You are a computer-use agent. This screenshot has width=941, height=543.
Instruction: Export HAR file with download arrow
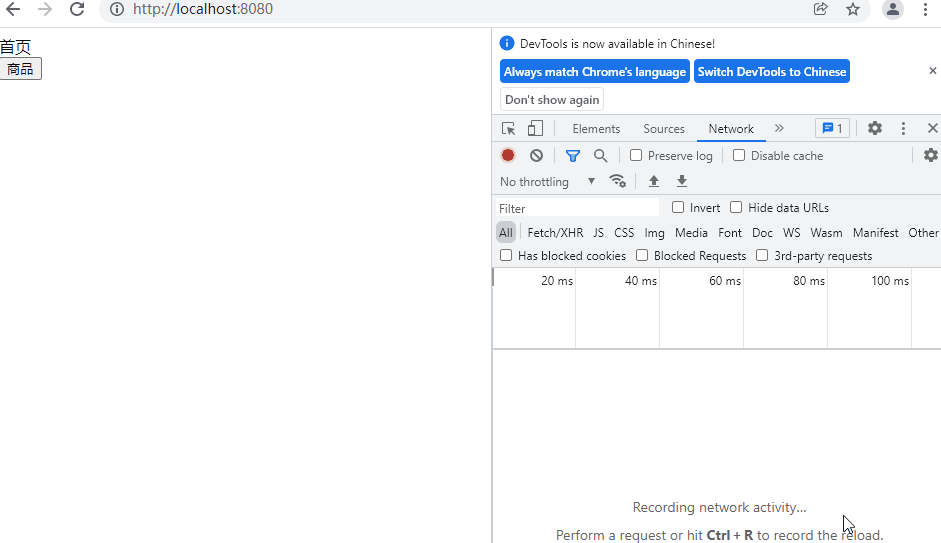click(682, 181)
